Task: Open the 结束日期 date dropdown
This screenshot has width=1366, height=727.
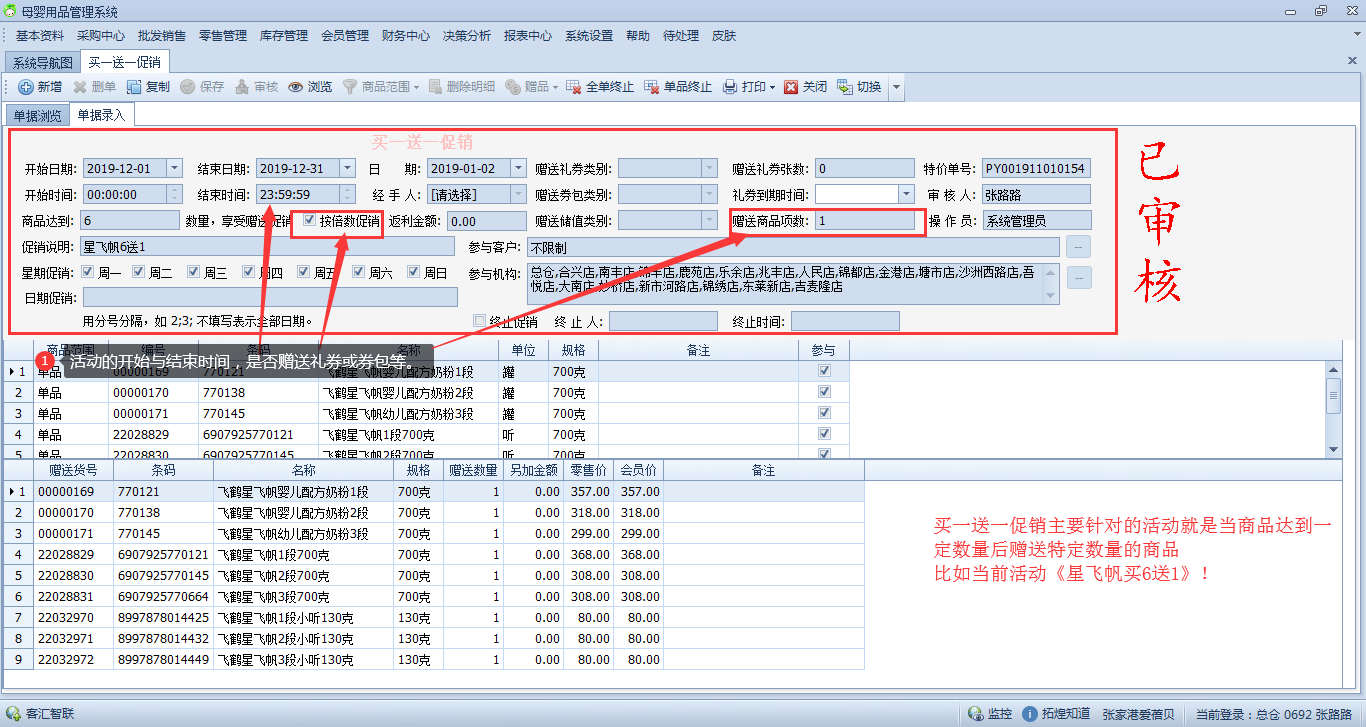Action: click(347, 168)
